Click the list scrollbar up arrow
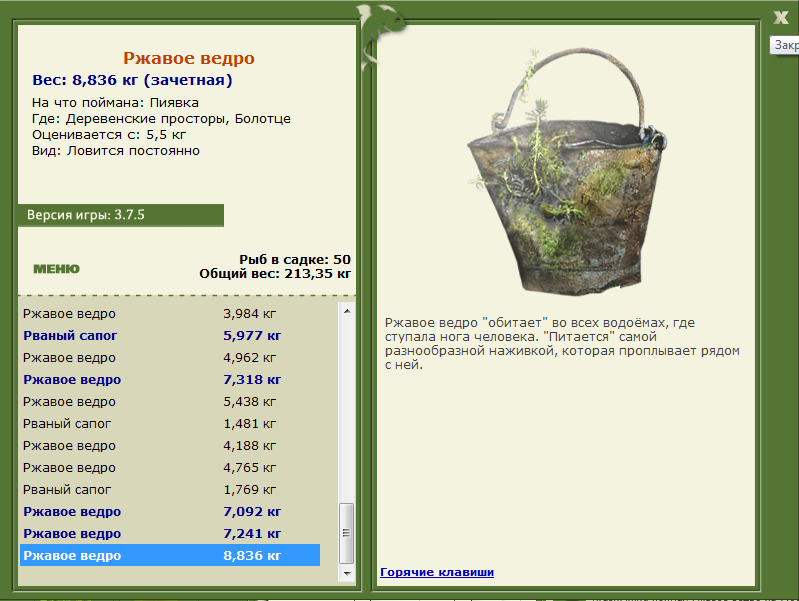This screenshot has height=601, width=799. (x=347, y=311)
